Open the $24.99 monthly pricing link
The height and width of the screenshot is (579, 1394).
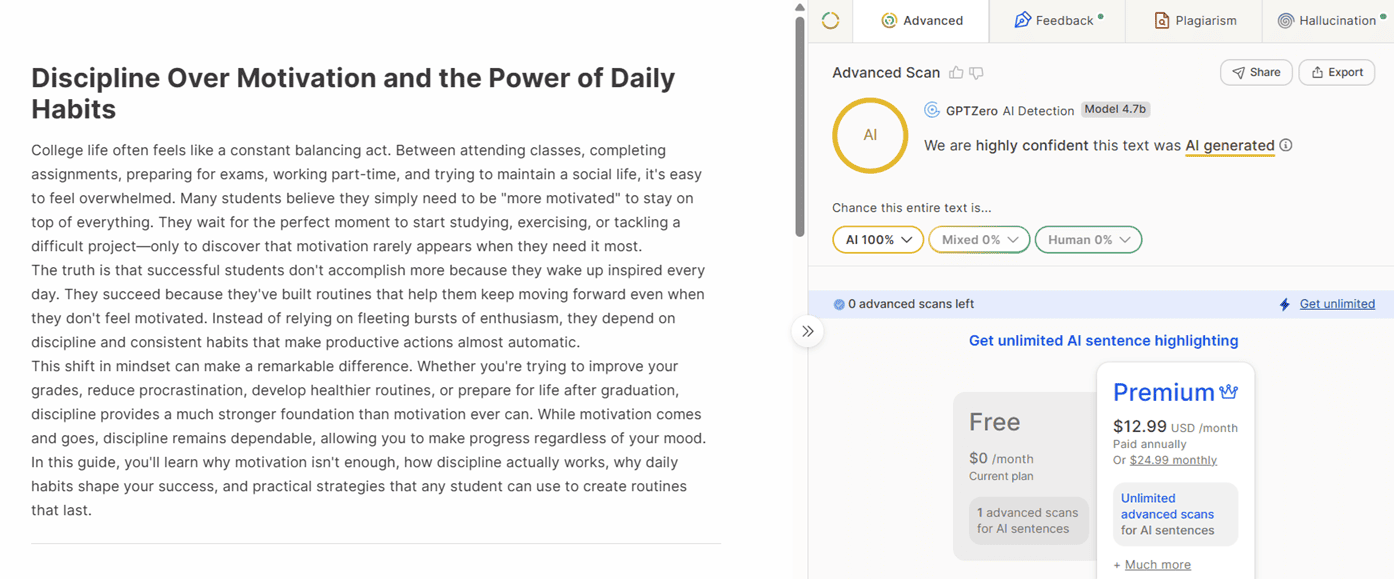[x=1173, y=460]
